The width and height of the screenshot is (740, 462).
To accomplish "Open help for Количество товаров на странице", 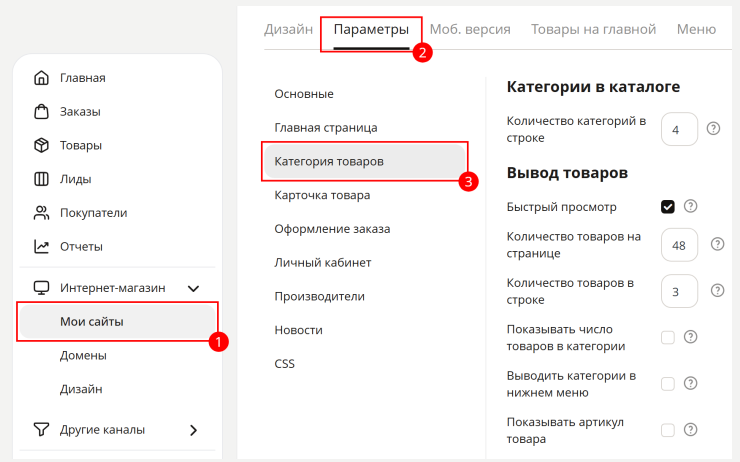I will coord(717,244).
